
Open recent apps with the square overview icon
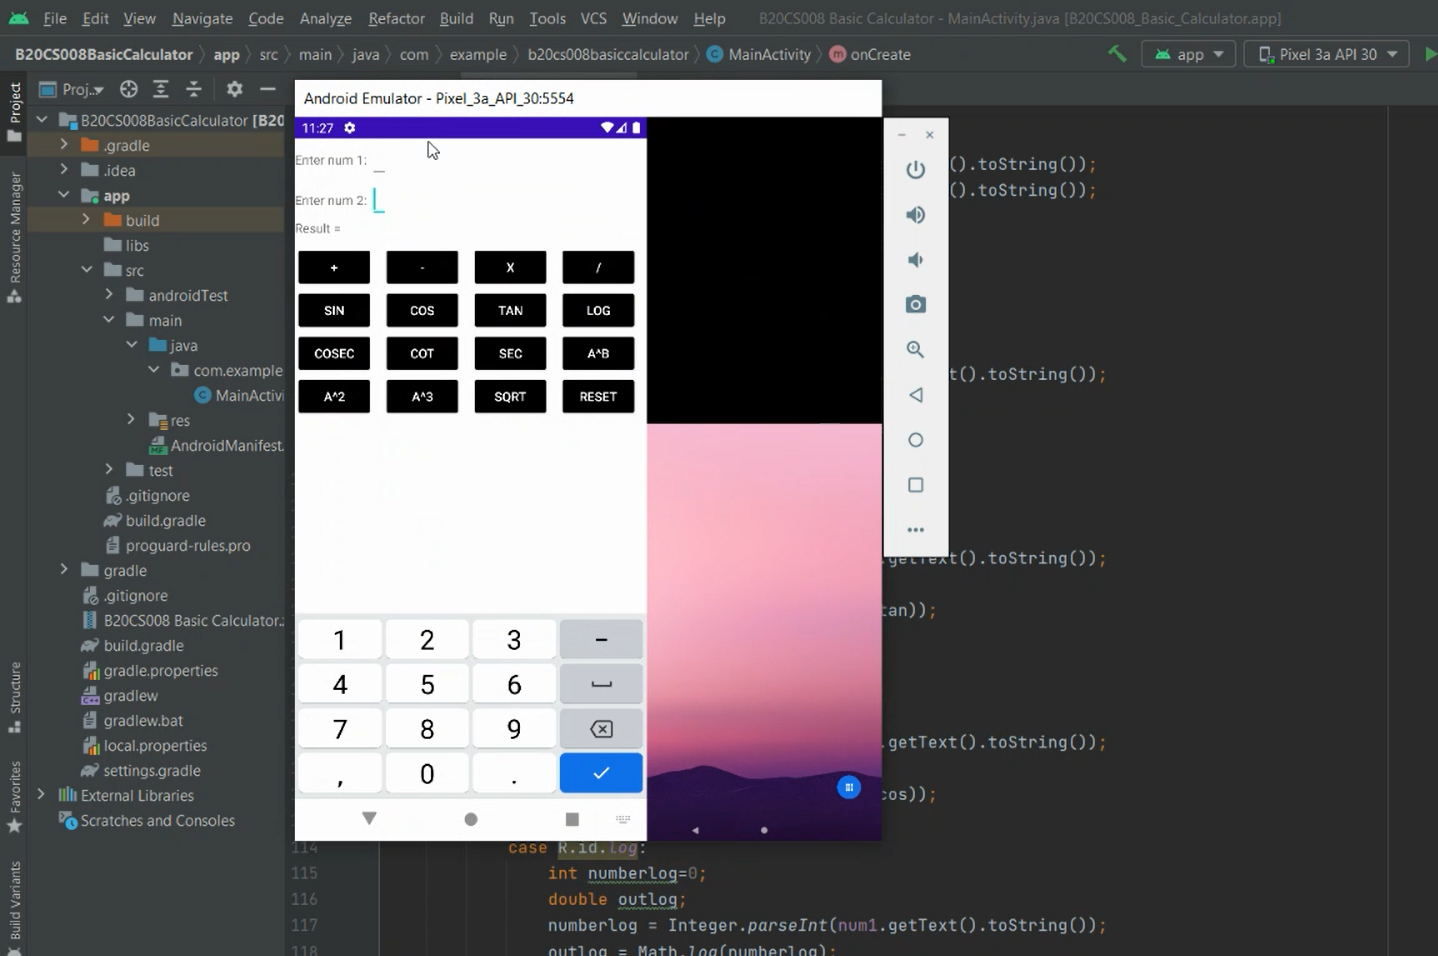915,484
